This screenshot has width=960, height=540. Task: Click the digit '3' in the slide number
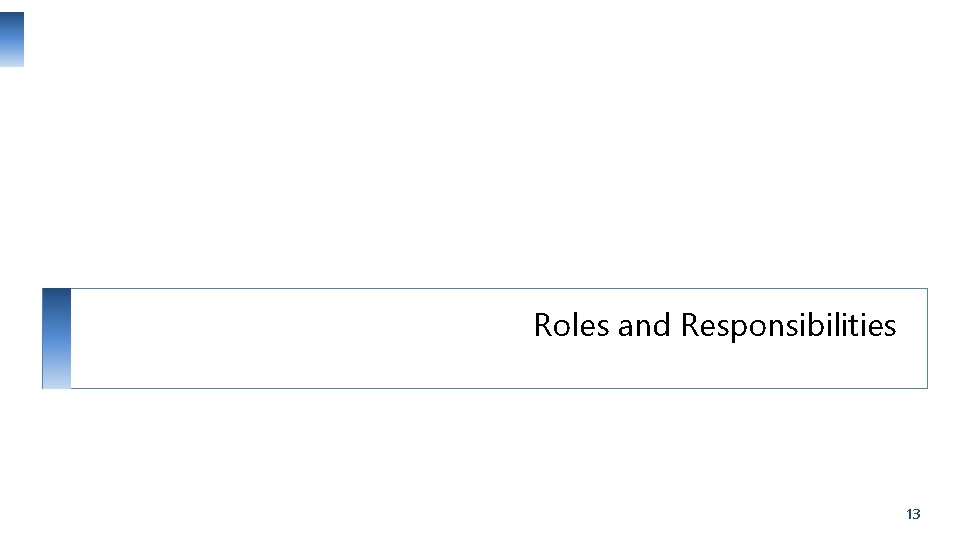pos(916,514)
